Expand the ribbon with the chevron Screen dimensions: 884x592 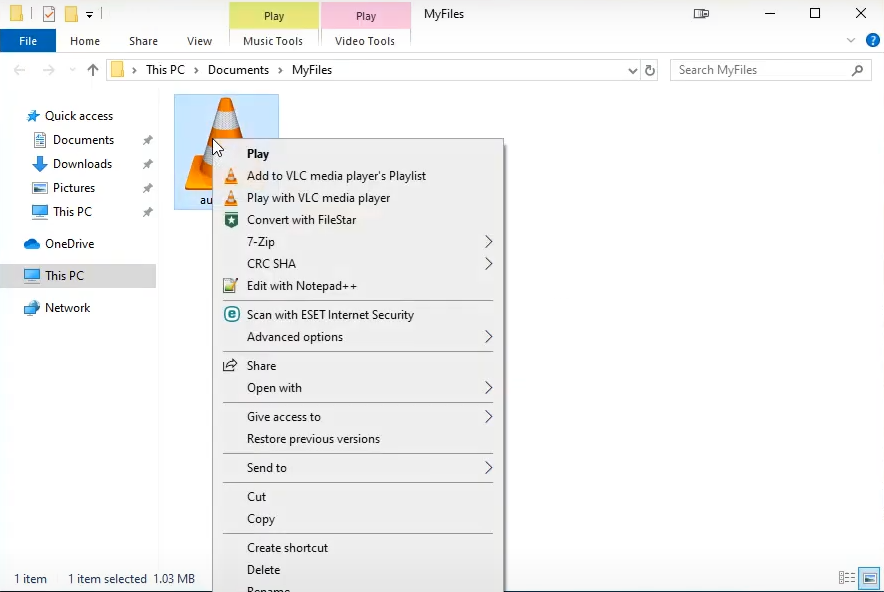coord(851,41)
